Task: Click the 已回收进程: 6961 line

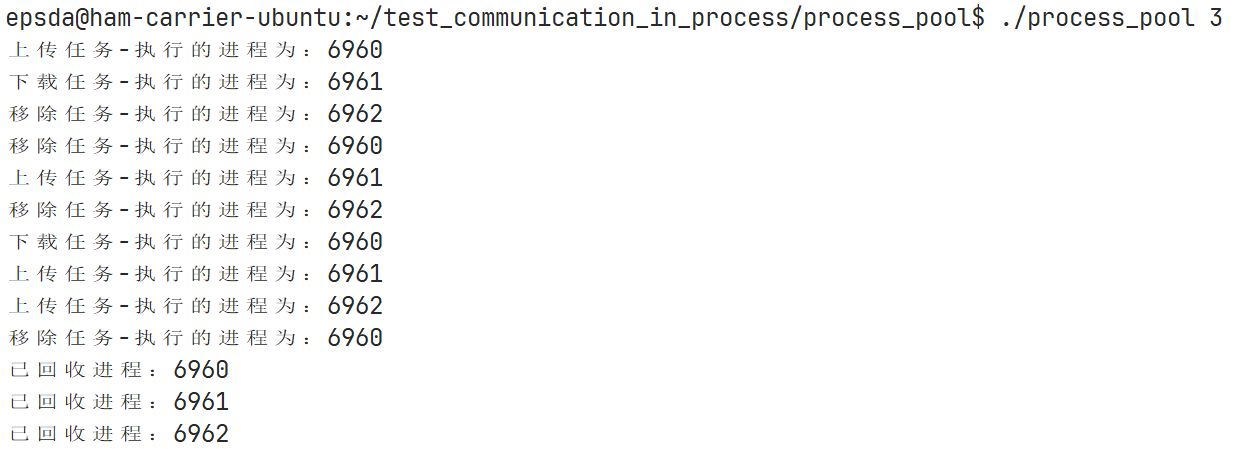Action: pos(118,402)
